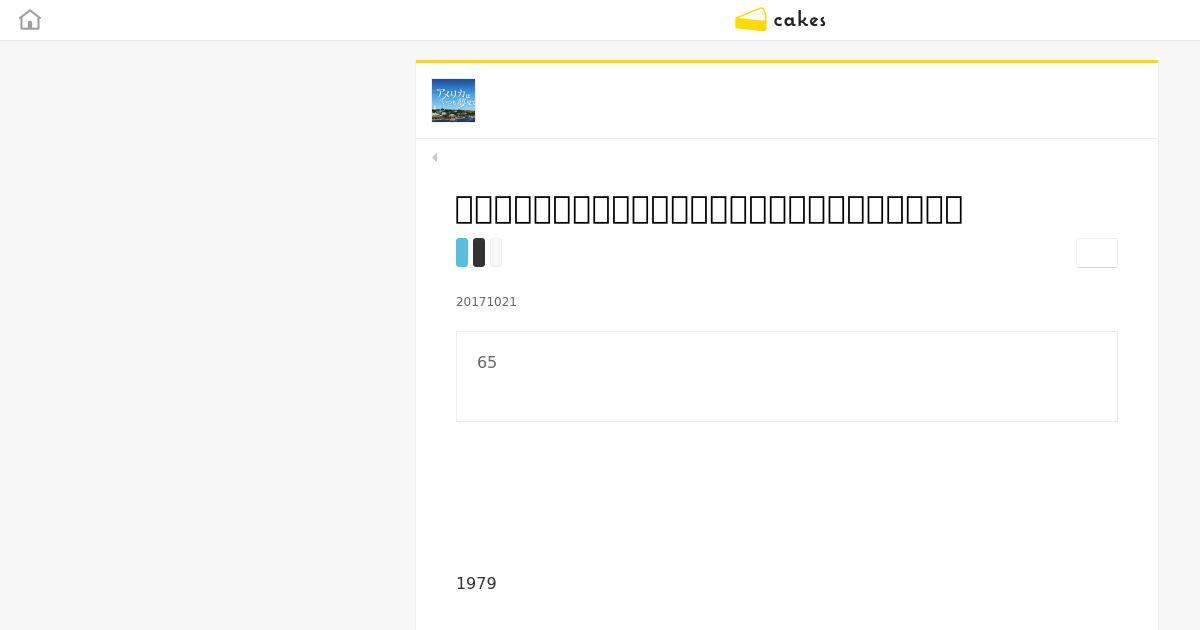Click the number 65 in summary

[487, 362]
